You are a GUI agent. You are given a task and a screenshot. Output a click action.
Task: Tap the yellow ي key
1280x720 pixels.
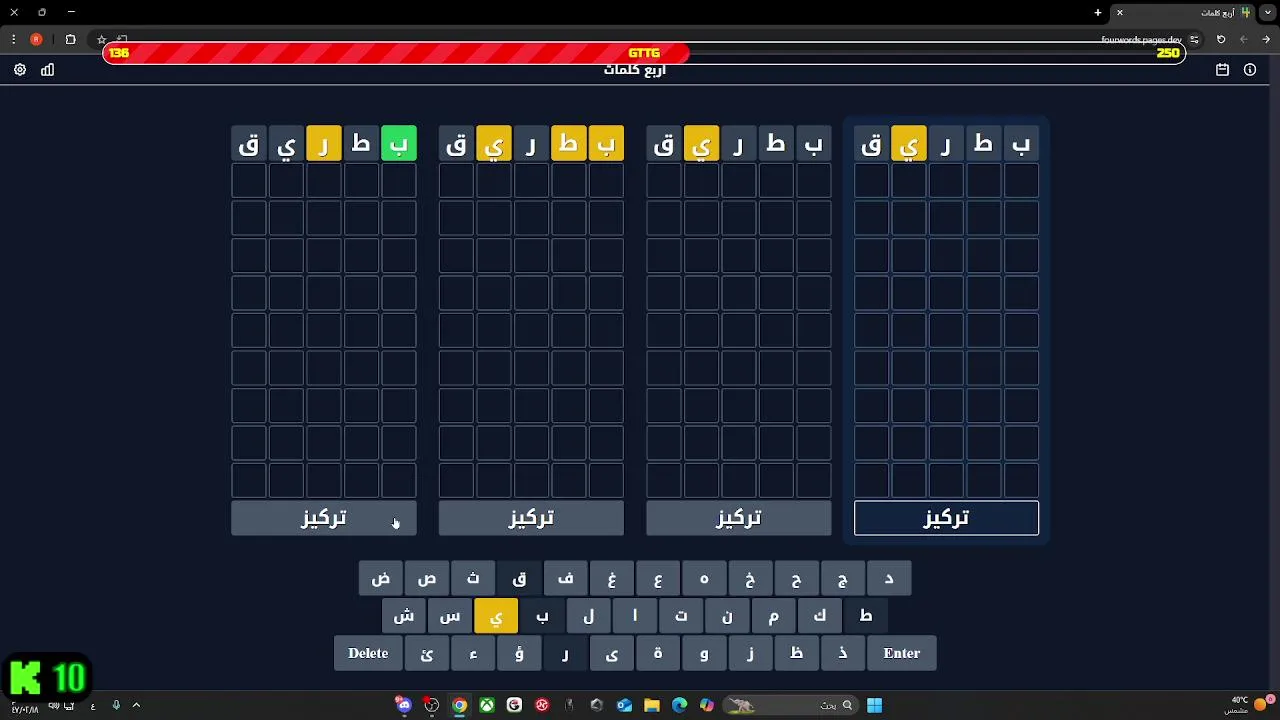(496, 616)
